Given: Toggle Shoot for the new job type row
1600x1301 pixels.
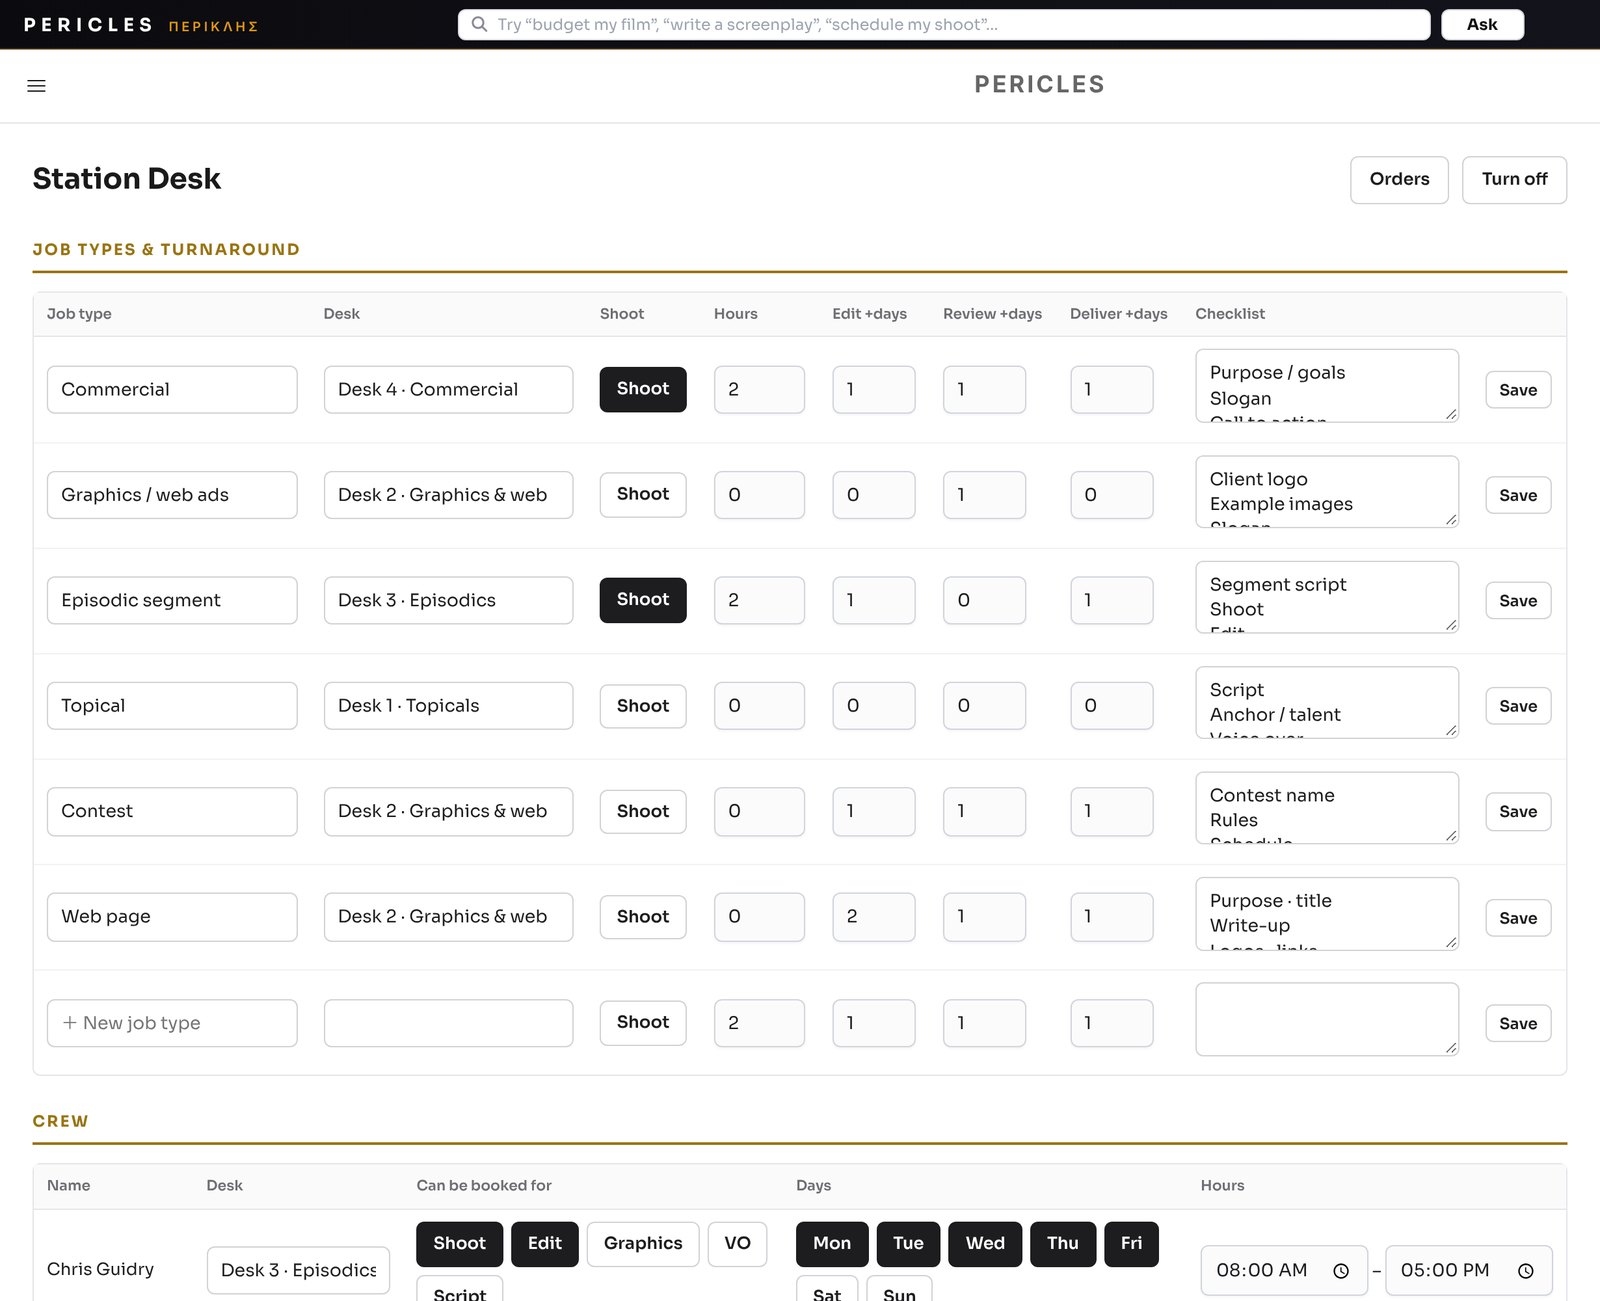Looking at the screenshot, I should (643, 1023).
